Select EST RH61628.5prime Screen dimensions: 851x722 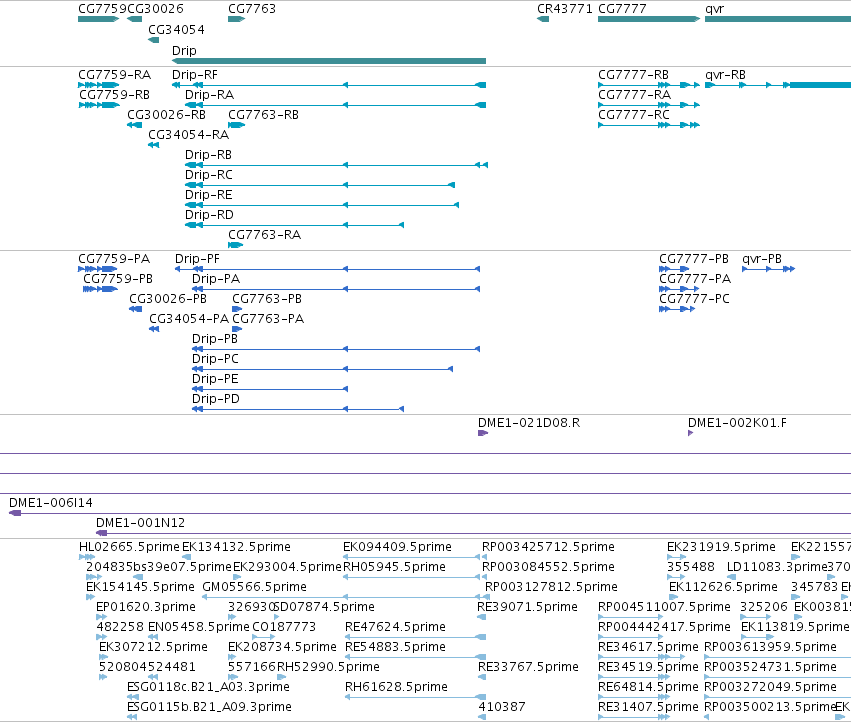397,687
